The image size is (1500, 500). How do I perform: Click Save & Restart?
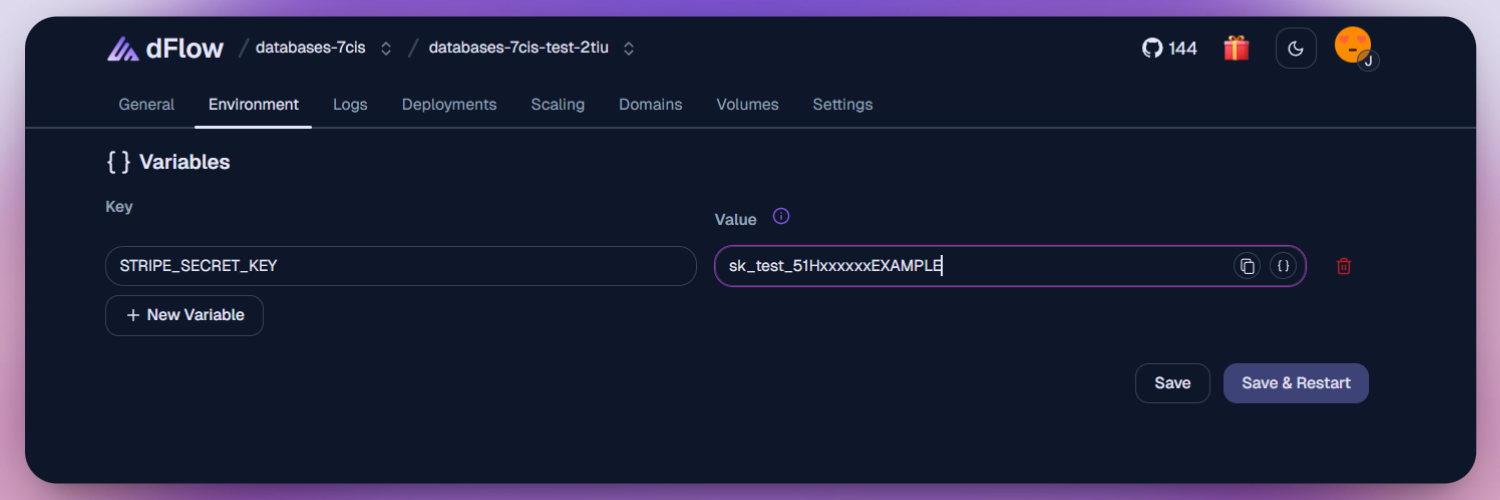point(1295,383)
